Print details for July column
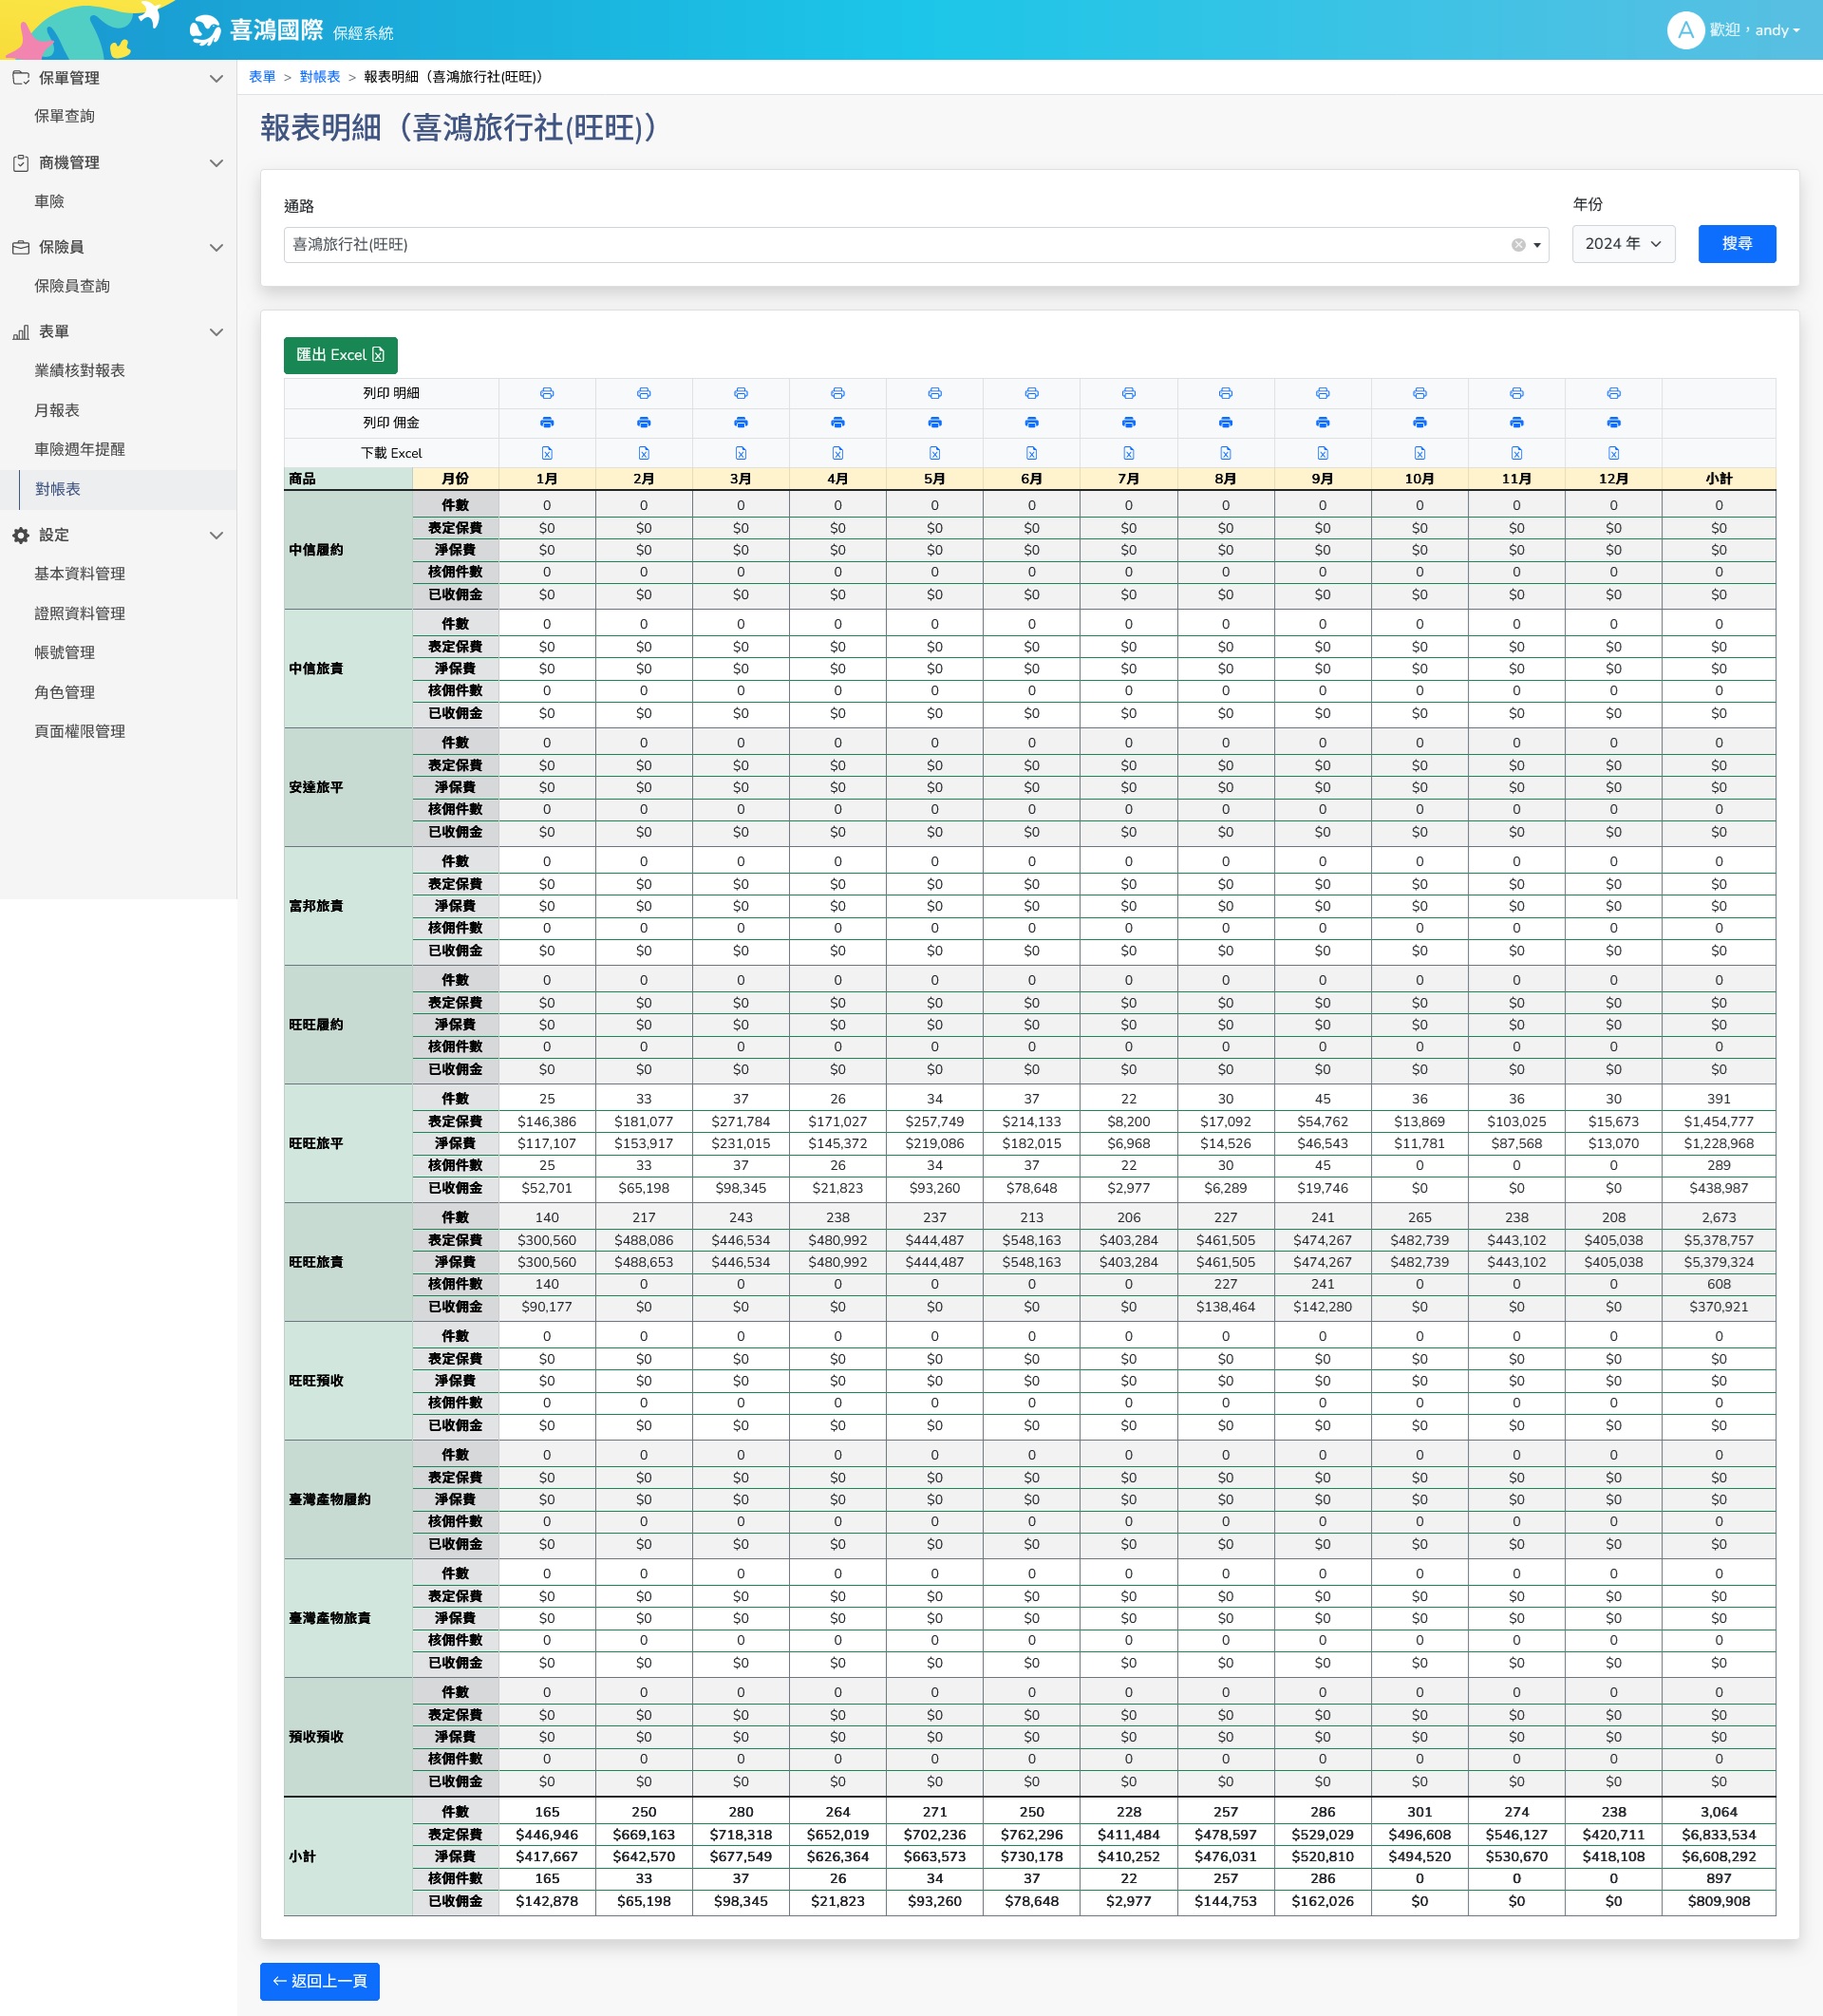 1129,393
